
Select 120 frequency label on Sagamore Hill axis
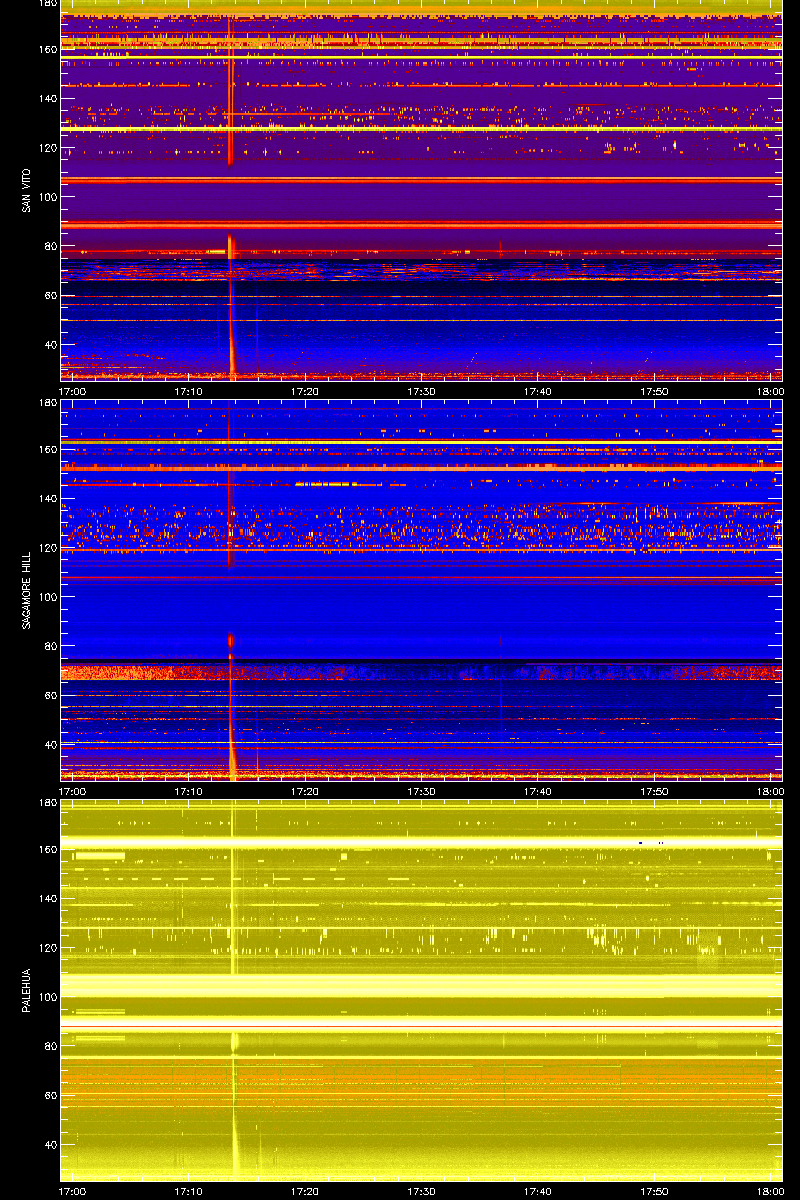pyautogui.click(x=47, y=548)
